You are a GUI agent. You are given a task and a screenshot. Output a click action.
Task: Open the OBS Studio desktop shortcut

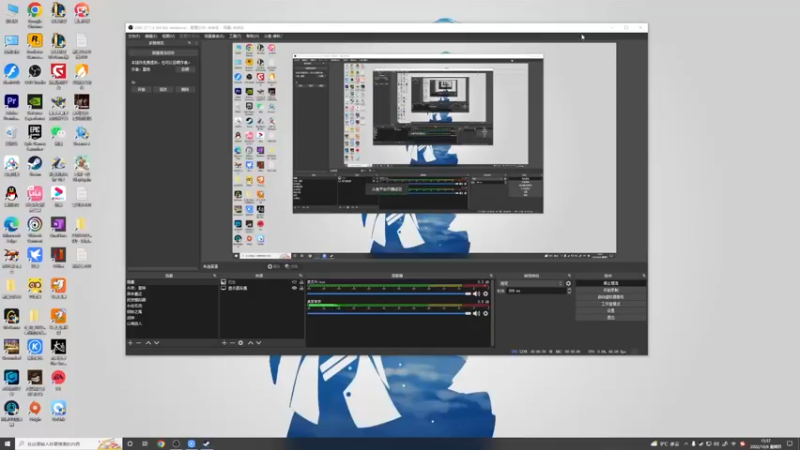(x=35, y=74)
